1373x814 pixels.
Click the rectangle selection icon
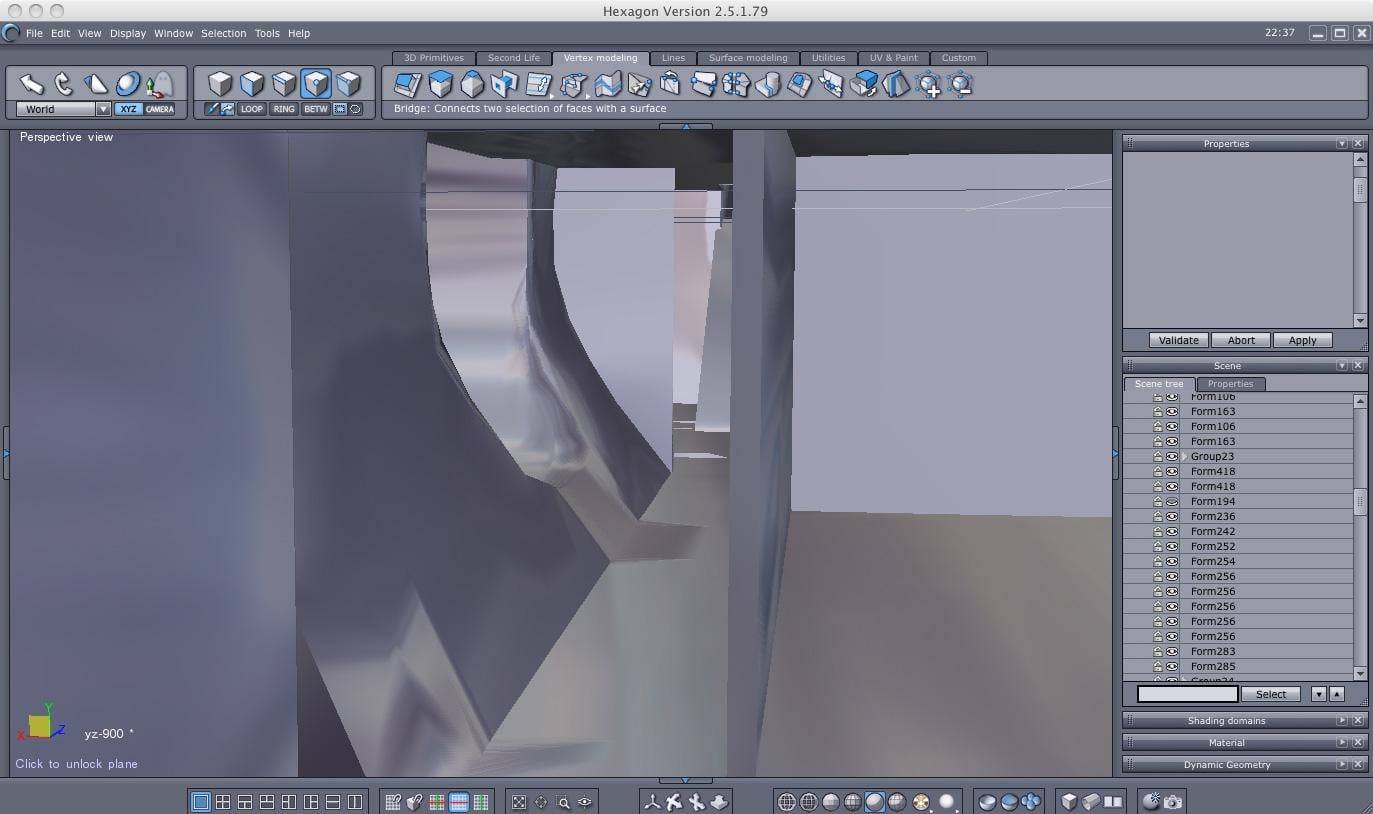tap(340, 109)
